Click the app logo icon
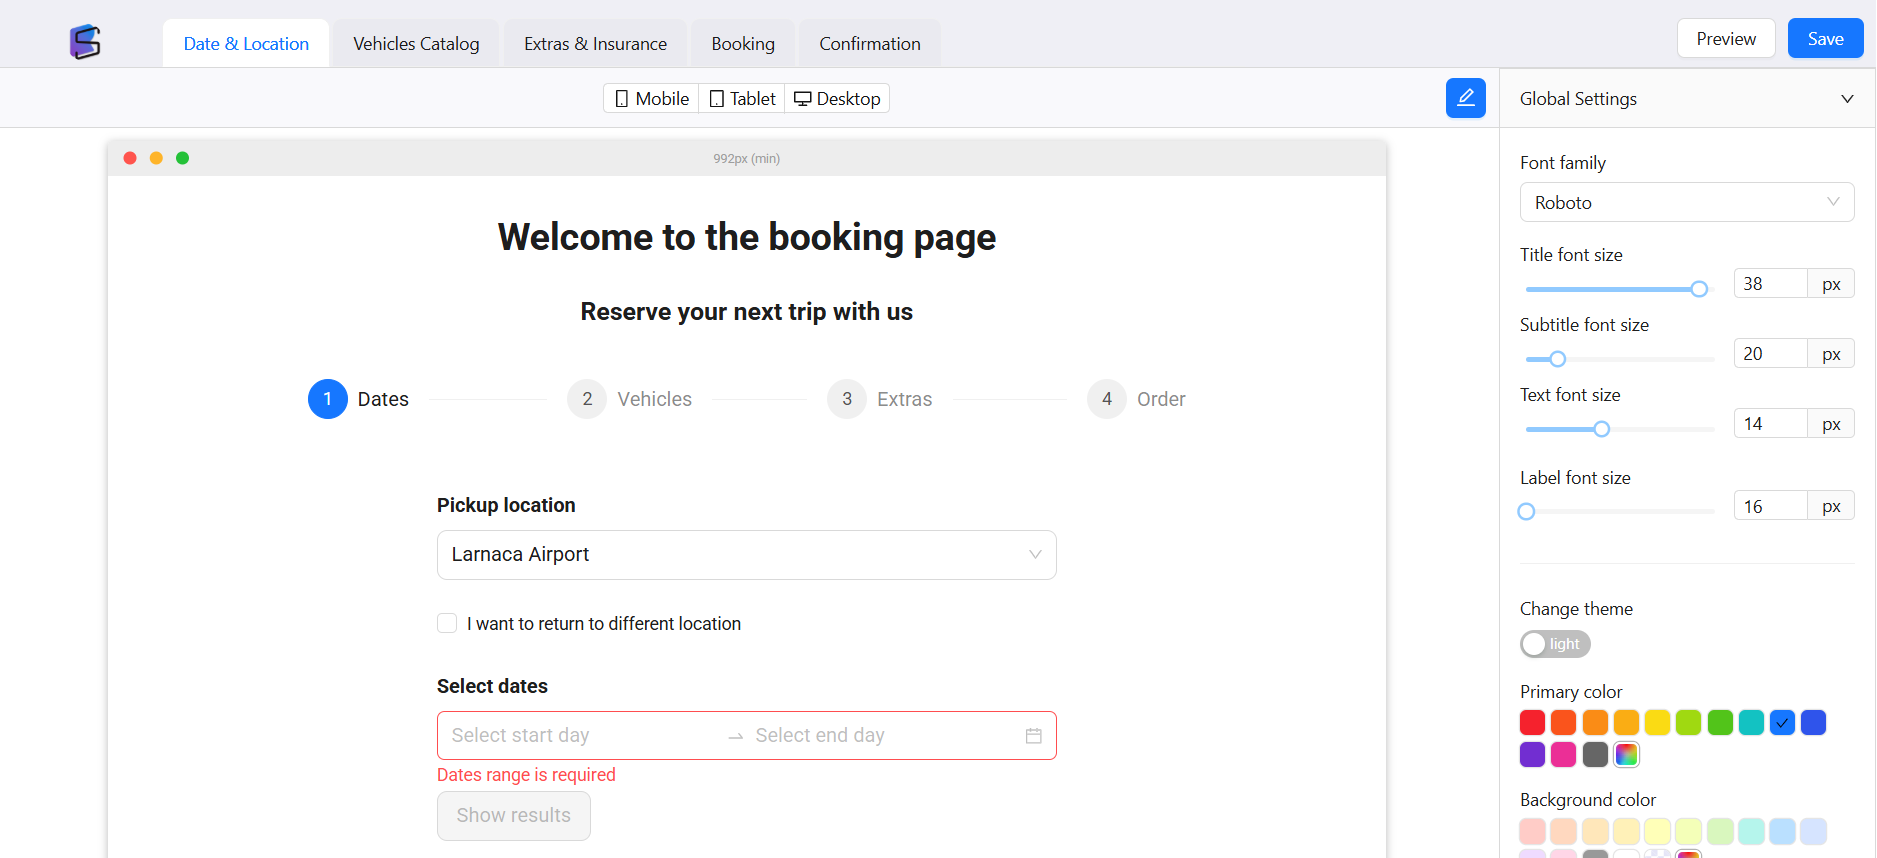This screenshot has height=858, width=1877. [x=85, y=42]
